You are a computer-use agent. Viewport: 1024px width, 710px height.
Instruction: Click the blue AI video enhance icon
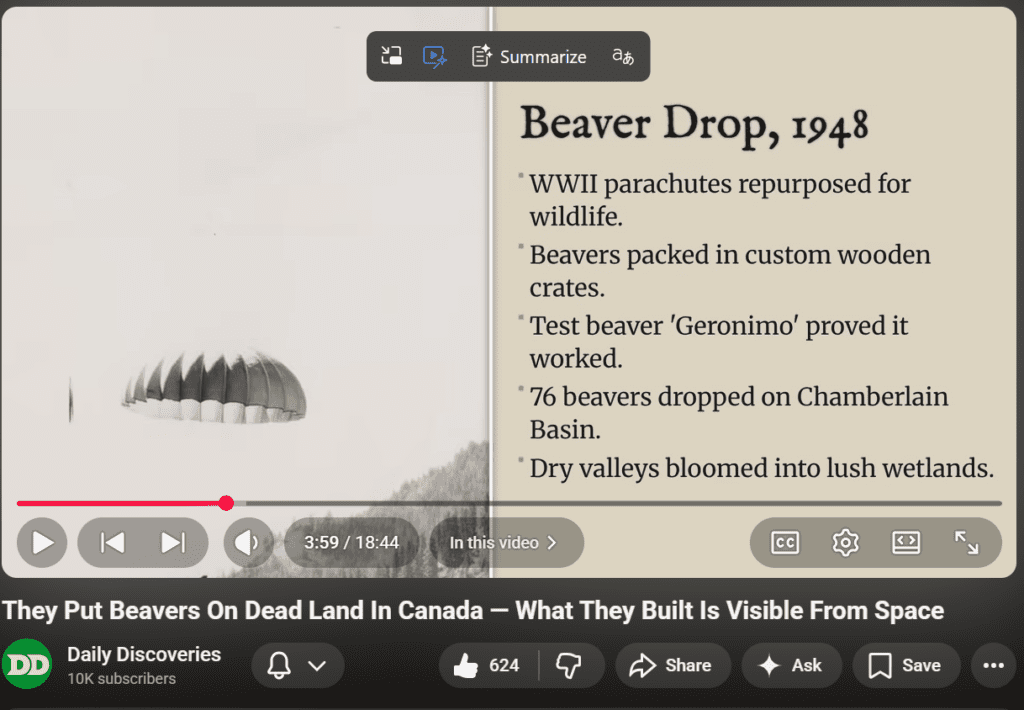[x=434, y=57]
